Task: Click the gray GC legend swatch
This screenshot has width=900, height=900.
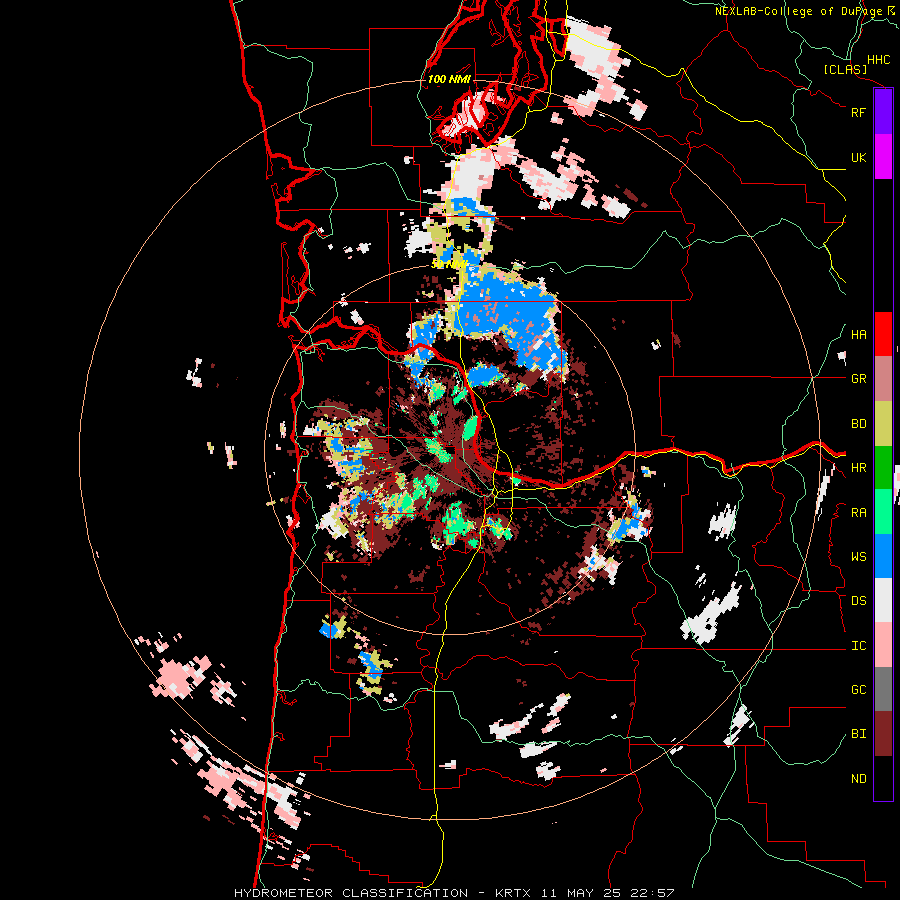Action: (883, 689)
